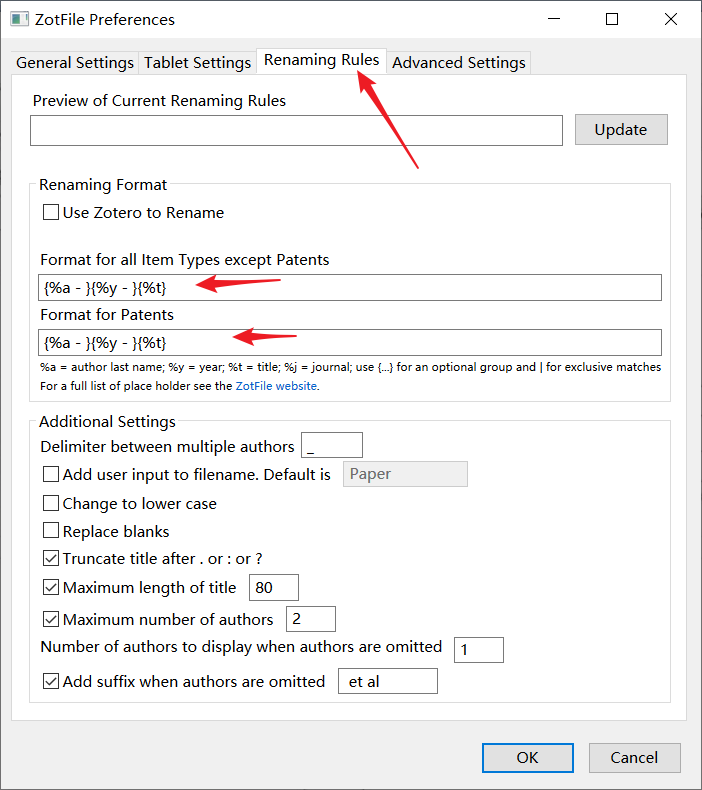
Task: Click the placeholder legend text line
Action: tap(350, 367)
